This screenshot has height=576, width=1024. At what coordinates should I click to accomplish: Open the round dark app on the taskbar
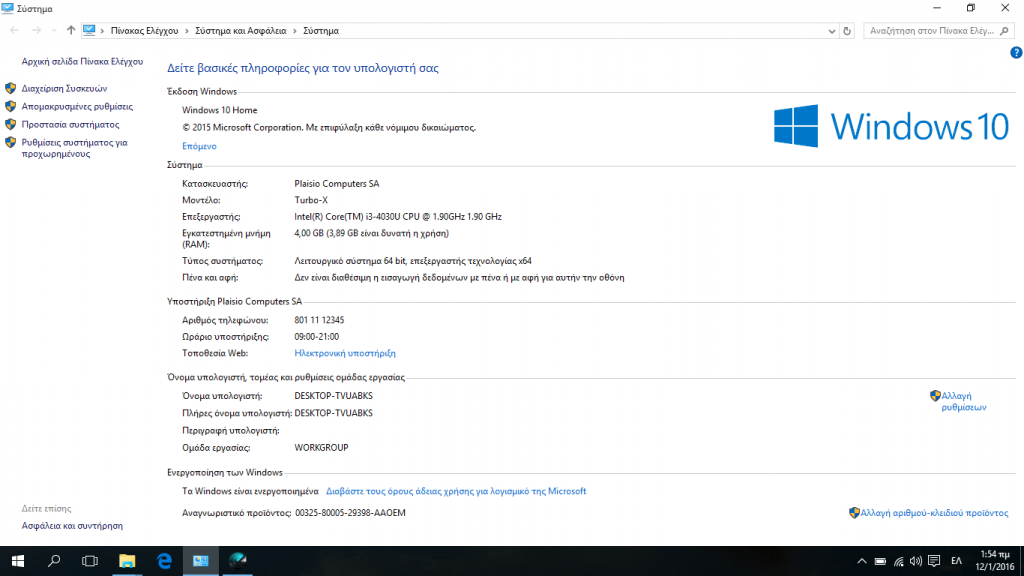click(x=238, y=561)
